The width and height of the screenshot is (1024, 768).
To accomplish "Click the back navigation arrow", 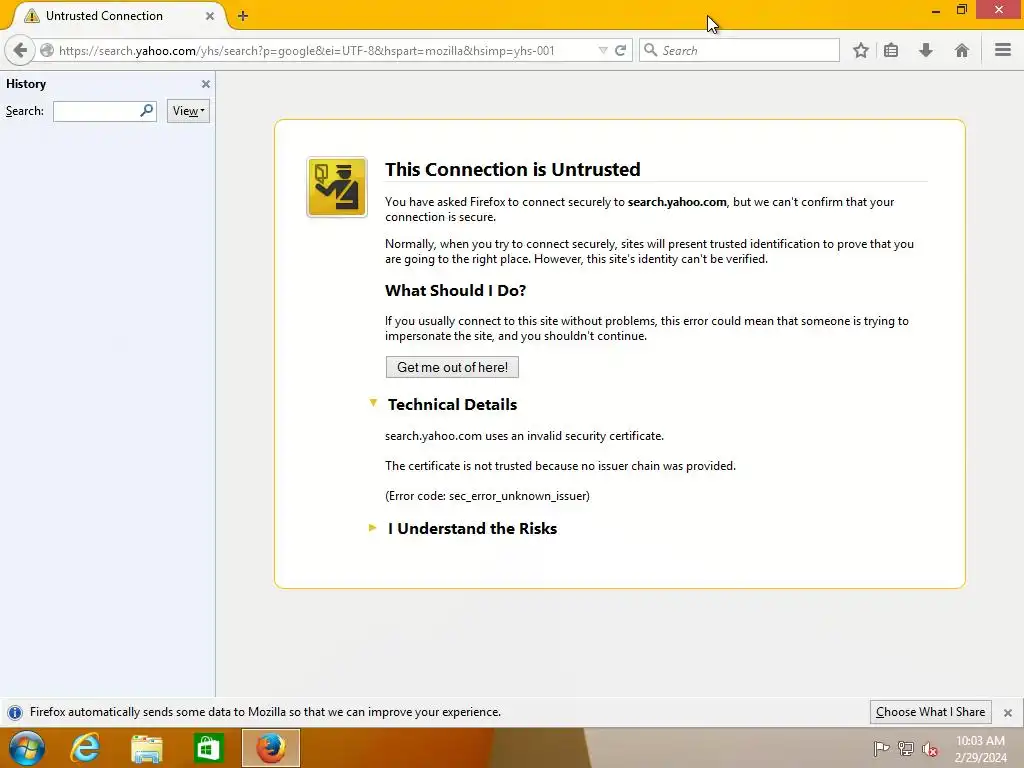I will [20, 50].
